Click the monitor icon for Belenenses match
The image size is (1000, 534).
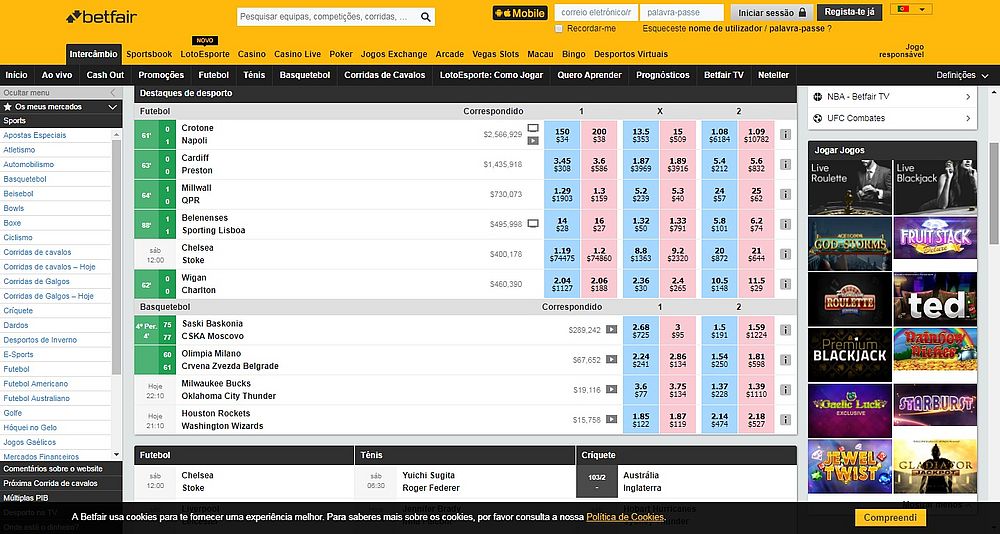coord(533,223)
